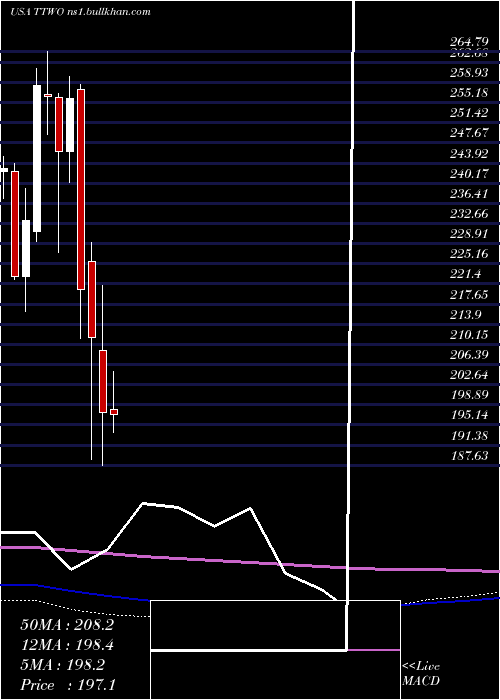Click the 255.18 price label
Screen dimensions: 500x700
point(468,93)
